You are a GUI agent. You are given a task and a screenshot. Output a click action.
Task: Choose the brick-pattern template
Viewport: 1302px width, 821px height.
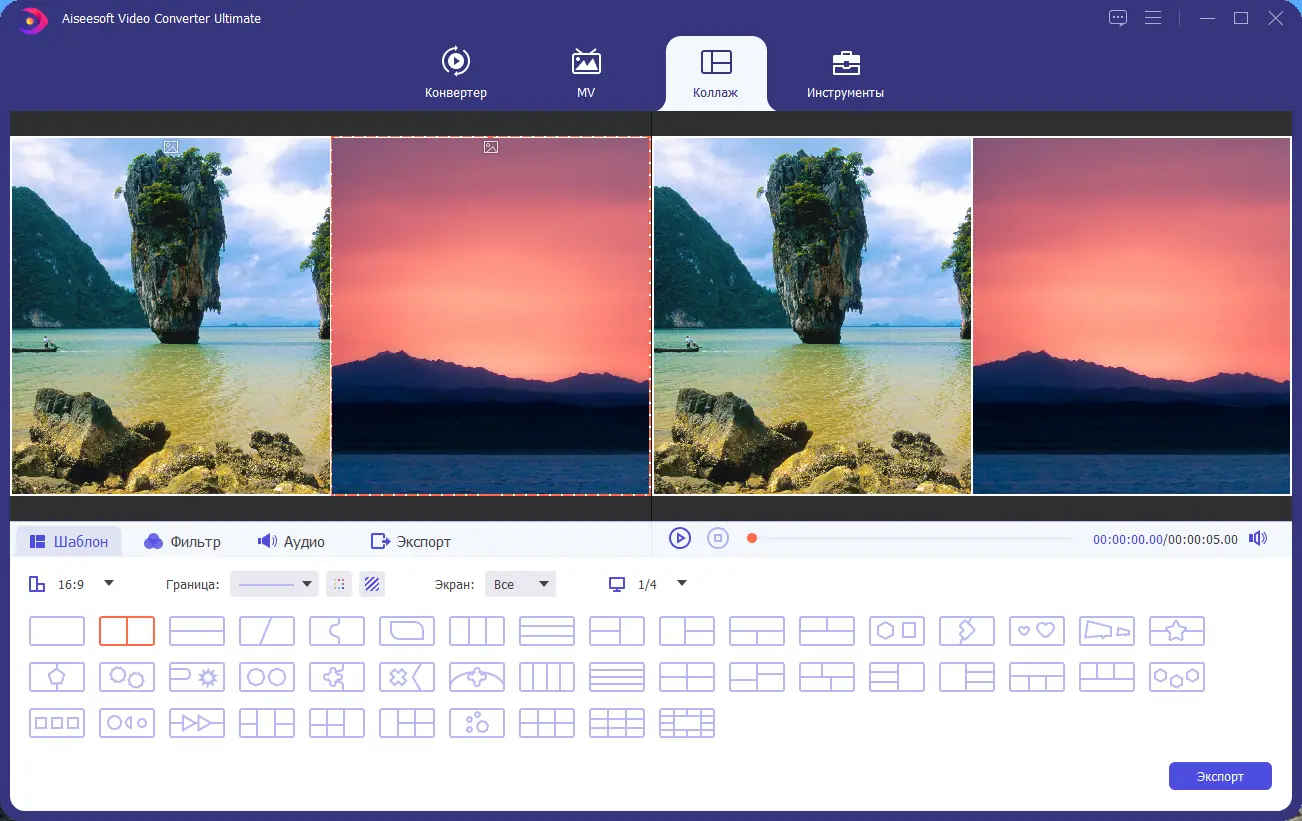687,723
